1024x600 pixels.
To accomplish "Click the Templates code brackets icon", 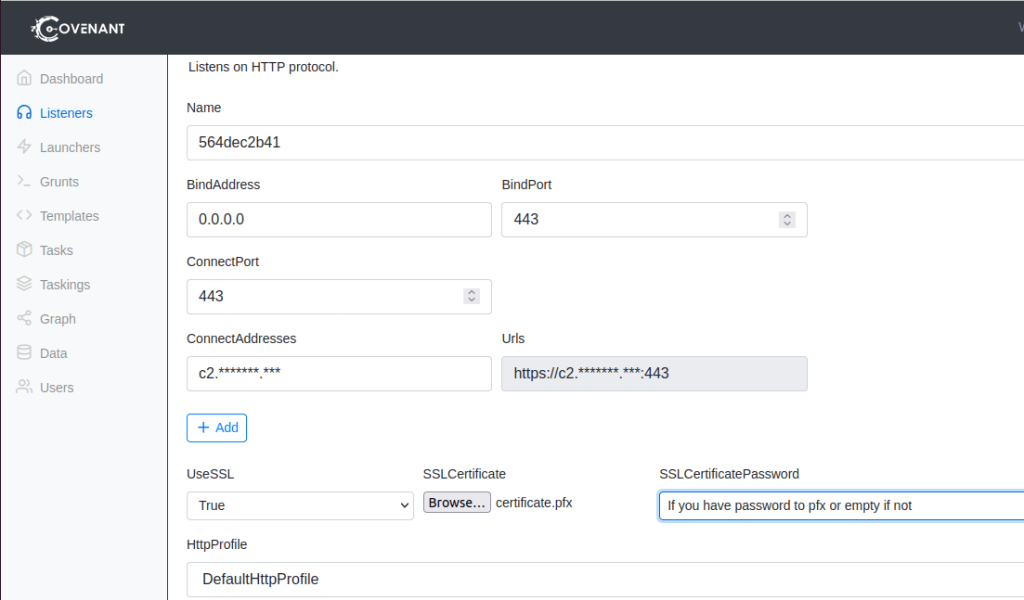I will point(25,216).
